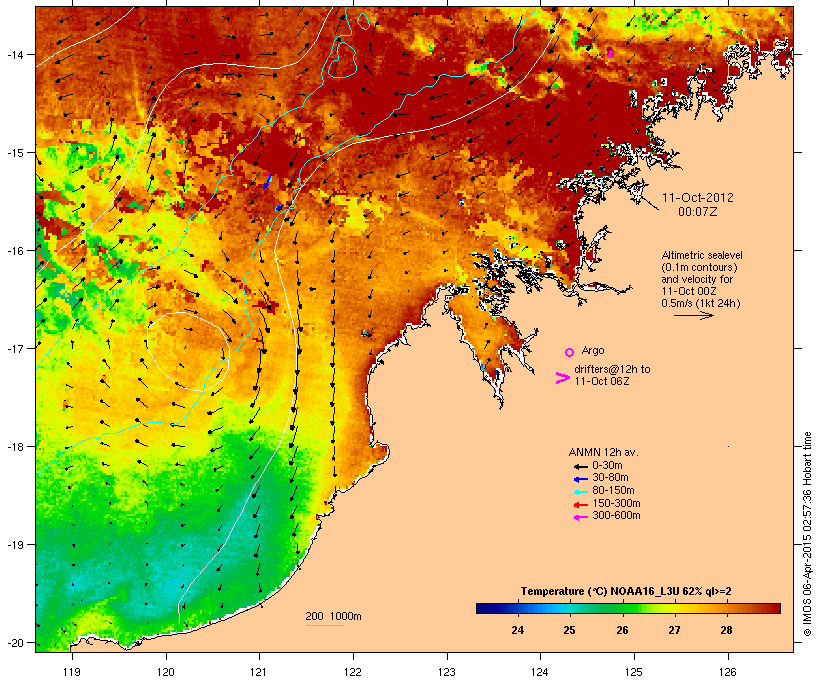The width and height of the screenshot is (820, 680).
Task: Click the magenta 300-600m arrow in ANMN legend
Action: pyautogui.click(x=580, y=517)
